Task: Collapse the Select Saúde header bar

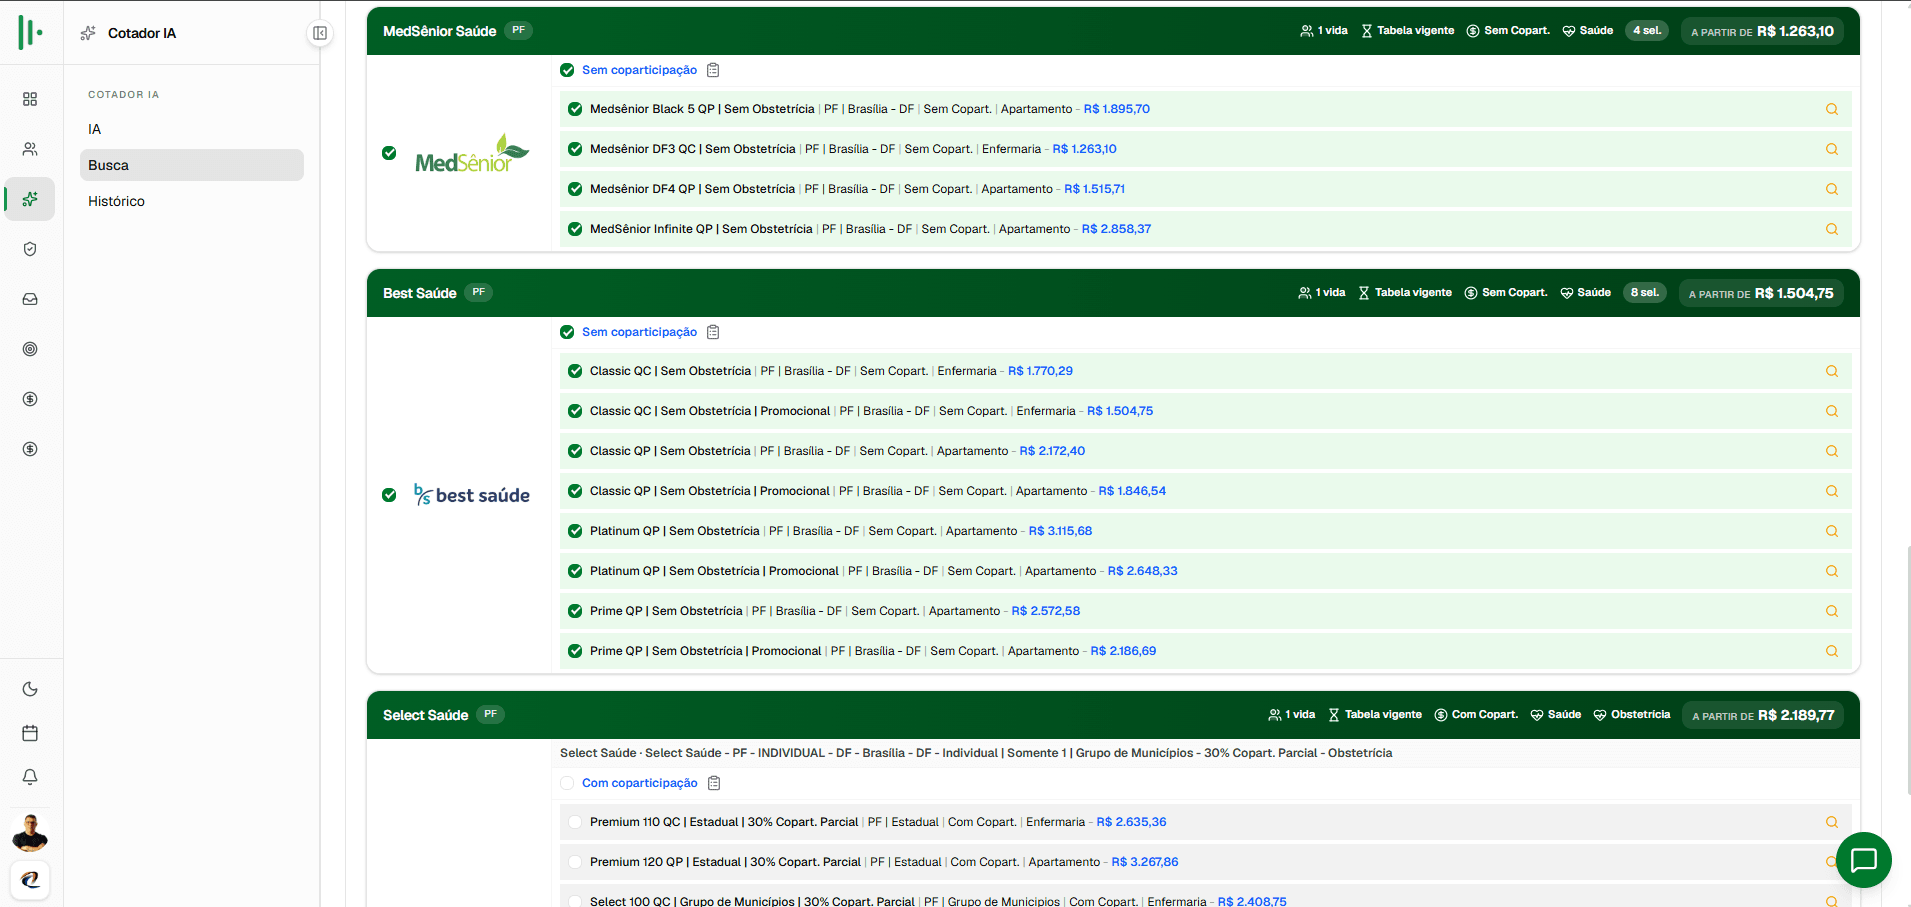Action: pyautogui.click(x=1113, y=715)
